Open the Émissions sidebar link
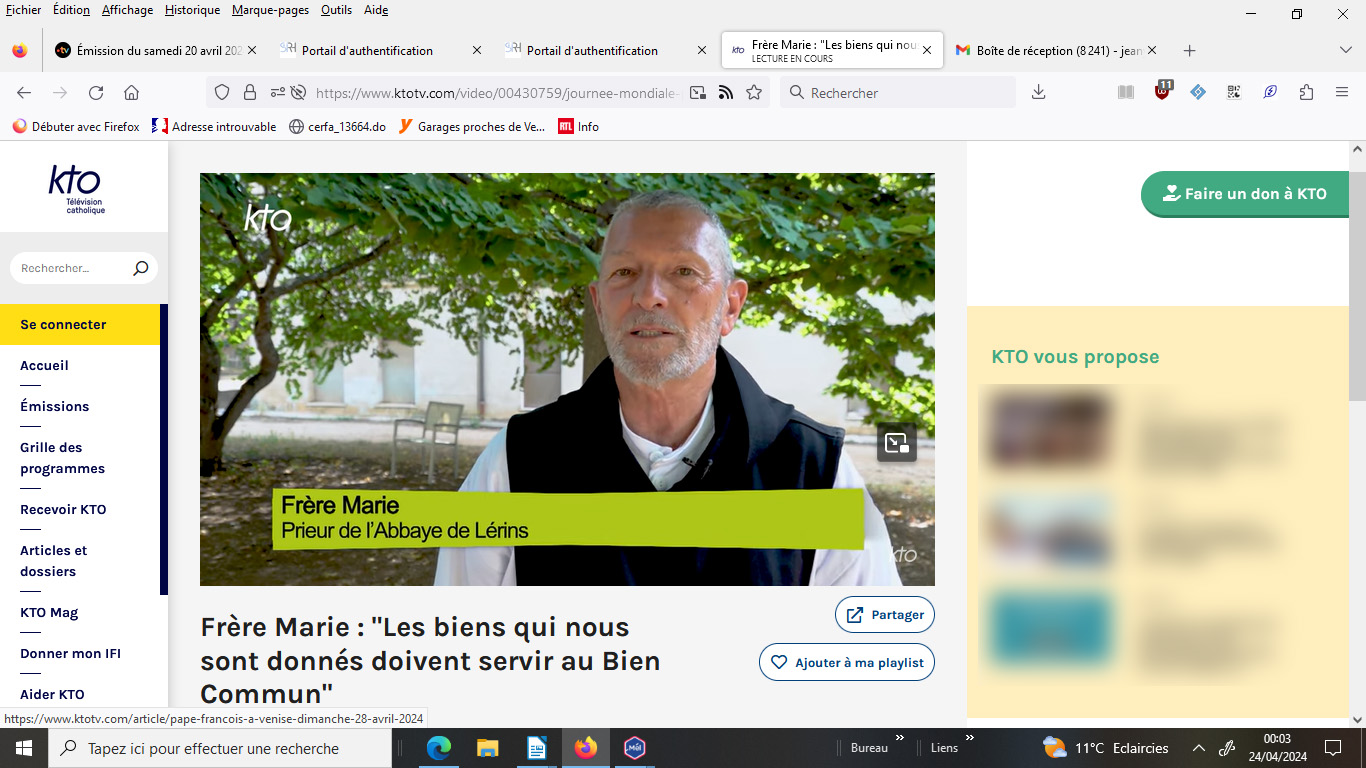This screenshot has width=1366, height=768. click(x=55, y=406)
